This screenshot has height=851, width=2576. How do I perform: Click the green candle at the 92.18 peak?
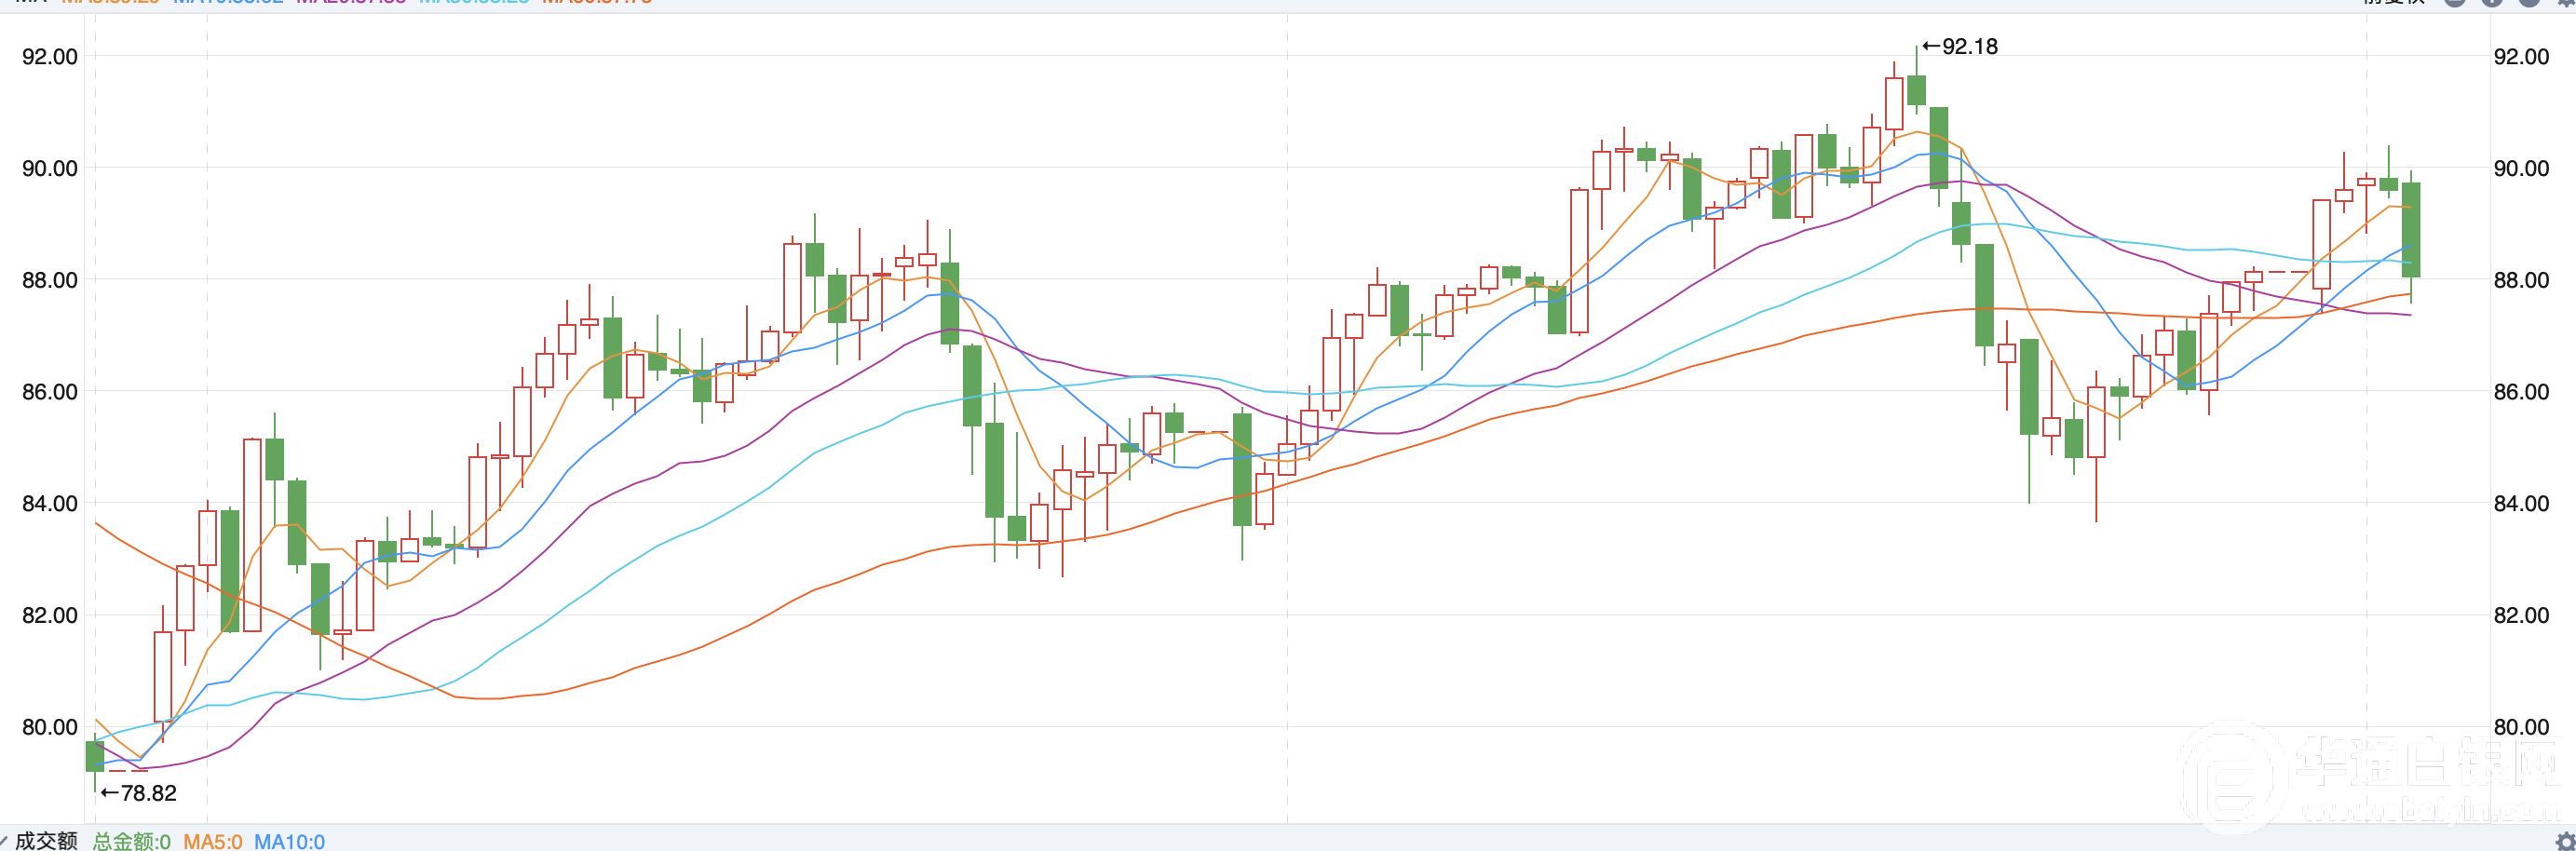pos(1916,90)
